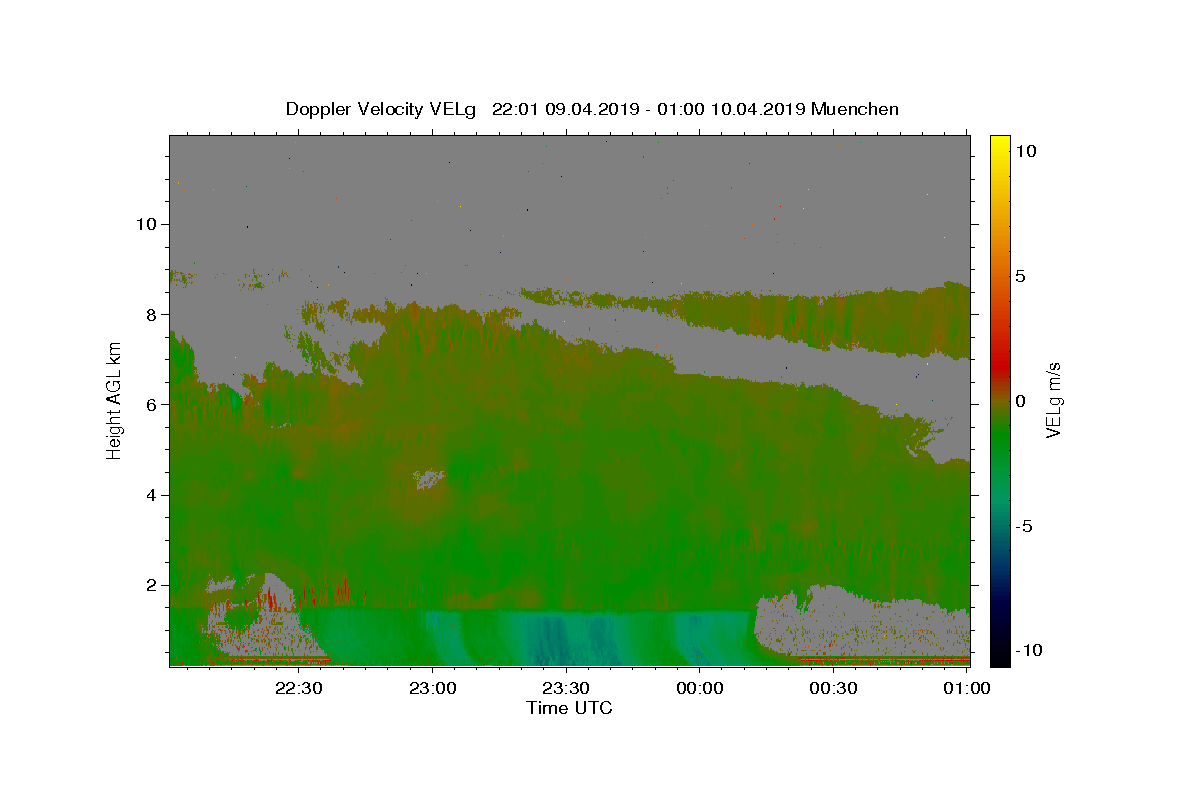Click the yellow top of the colorbar

tap(1000, 145)
